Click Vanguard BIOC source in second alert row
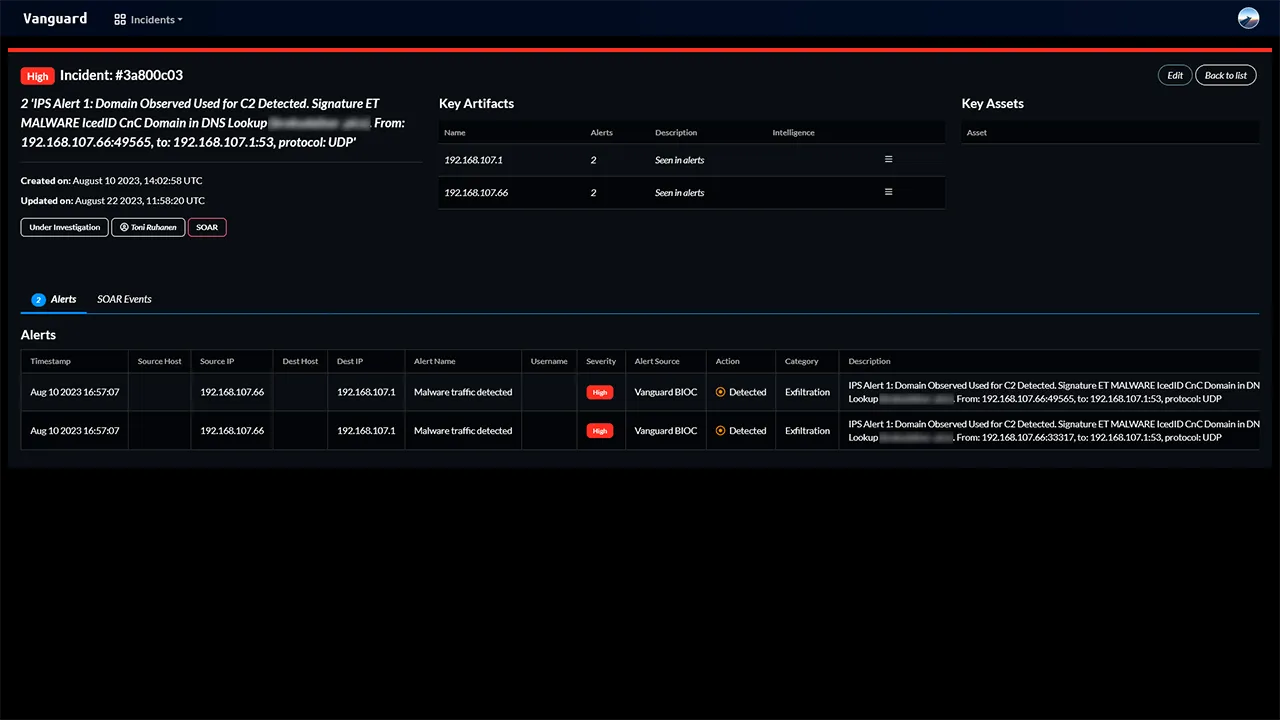The height and width of the screenshot is (720, 1280). [666, 431]
